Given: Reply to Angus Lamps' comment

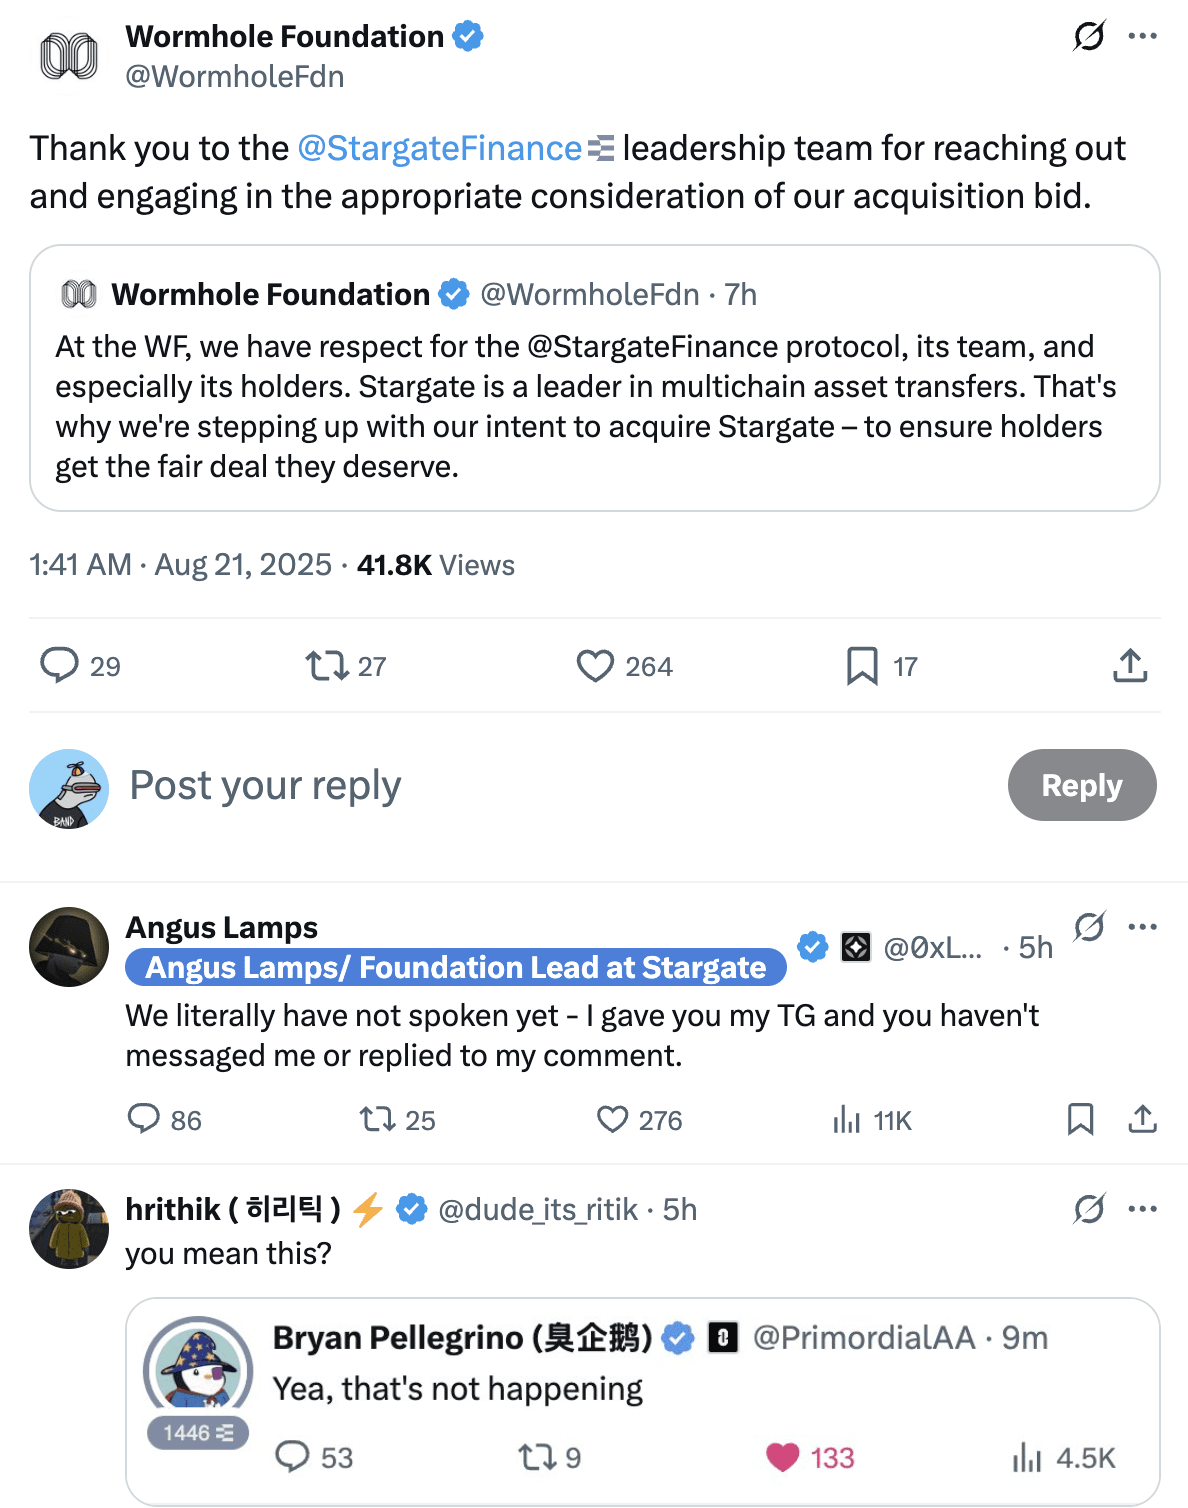Looking at the screenshot, I should point(144,1119).
